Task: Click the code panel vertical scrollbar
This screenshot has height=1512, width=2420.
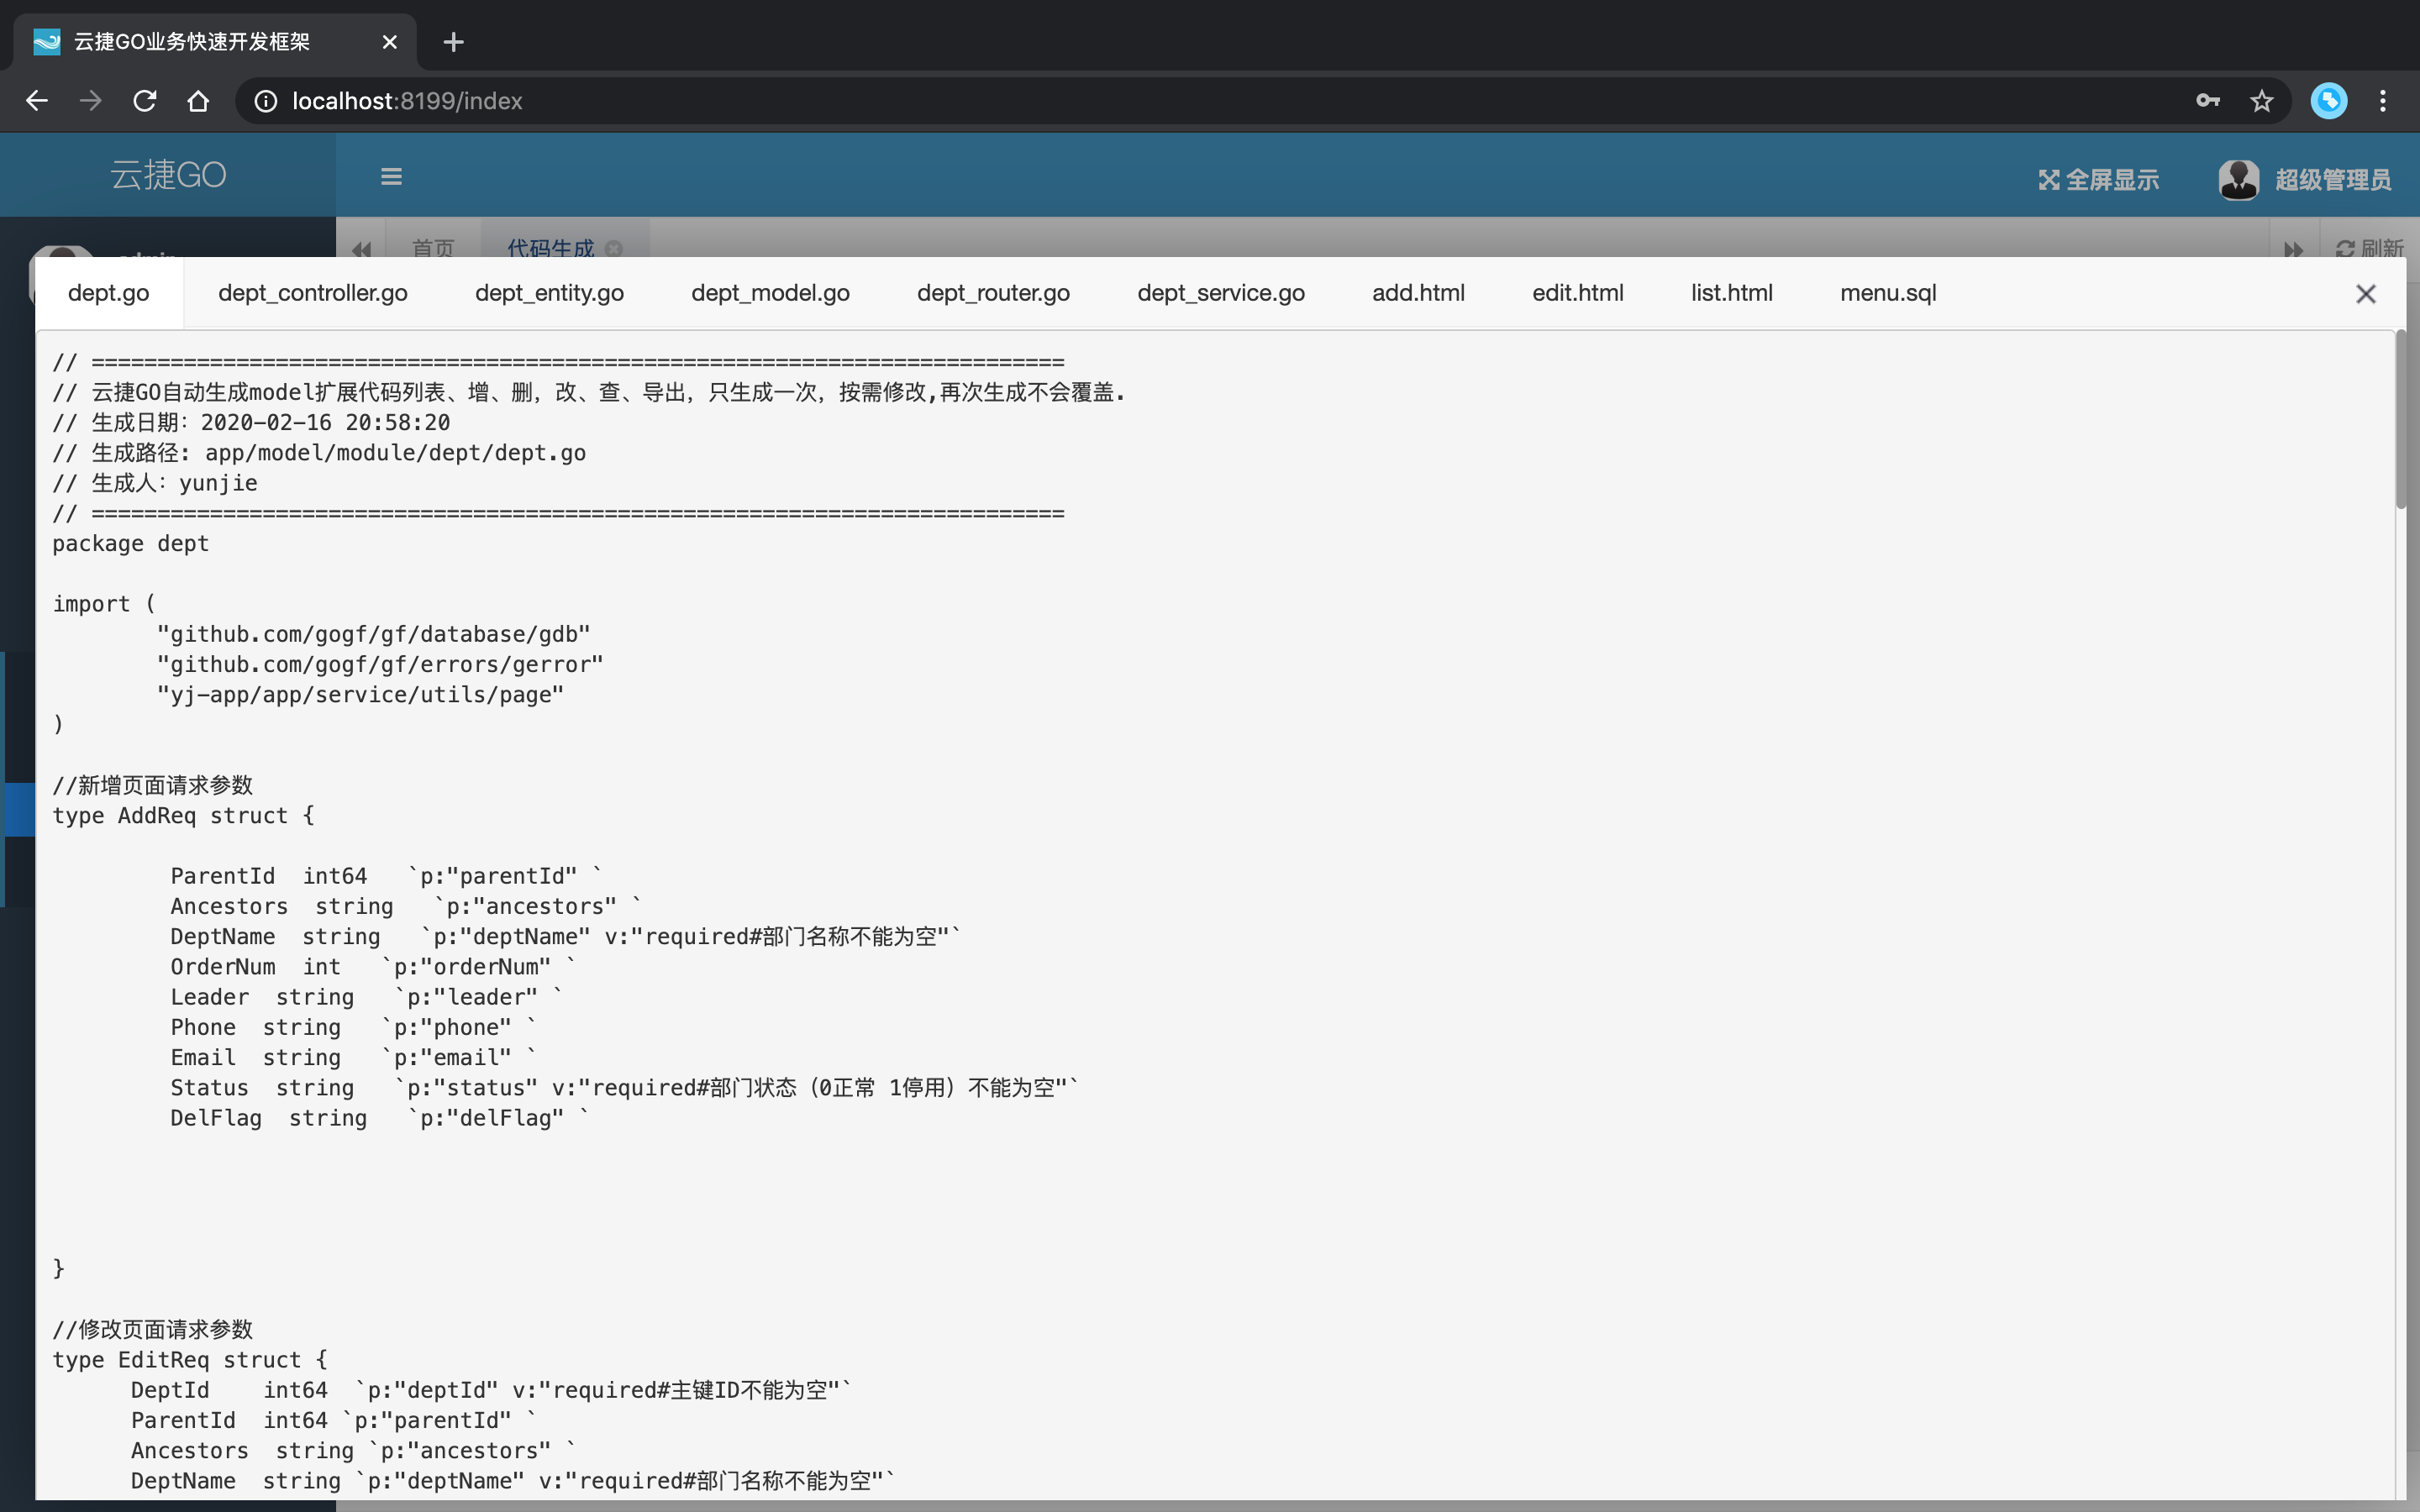Action: click(x=2400, y=420)
